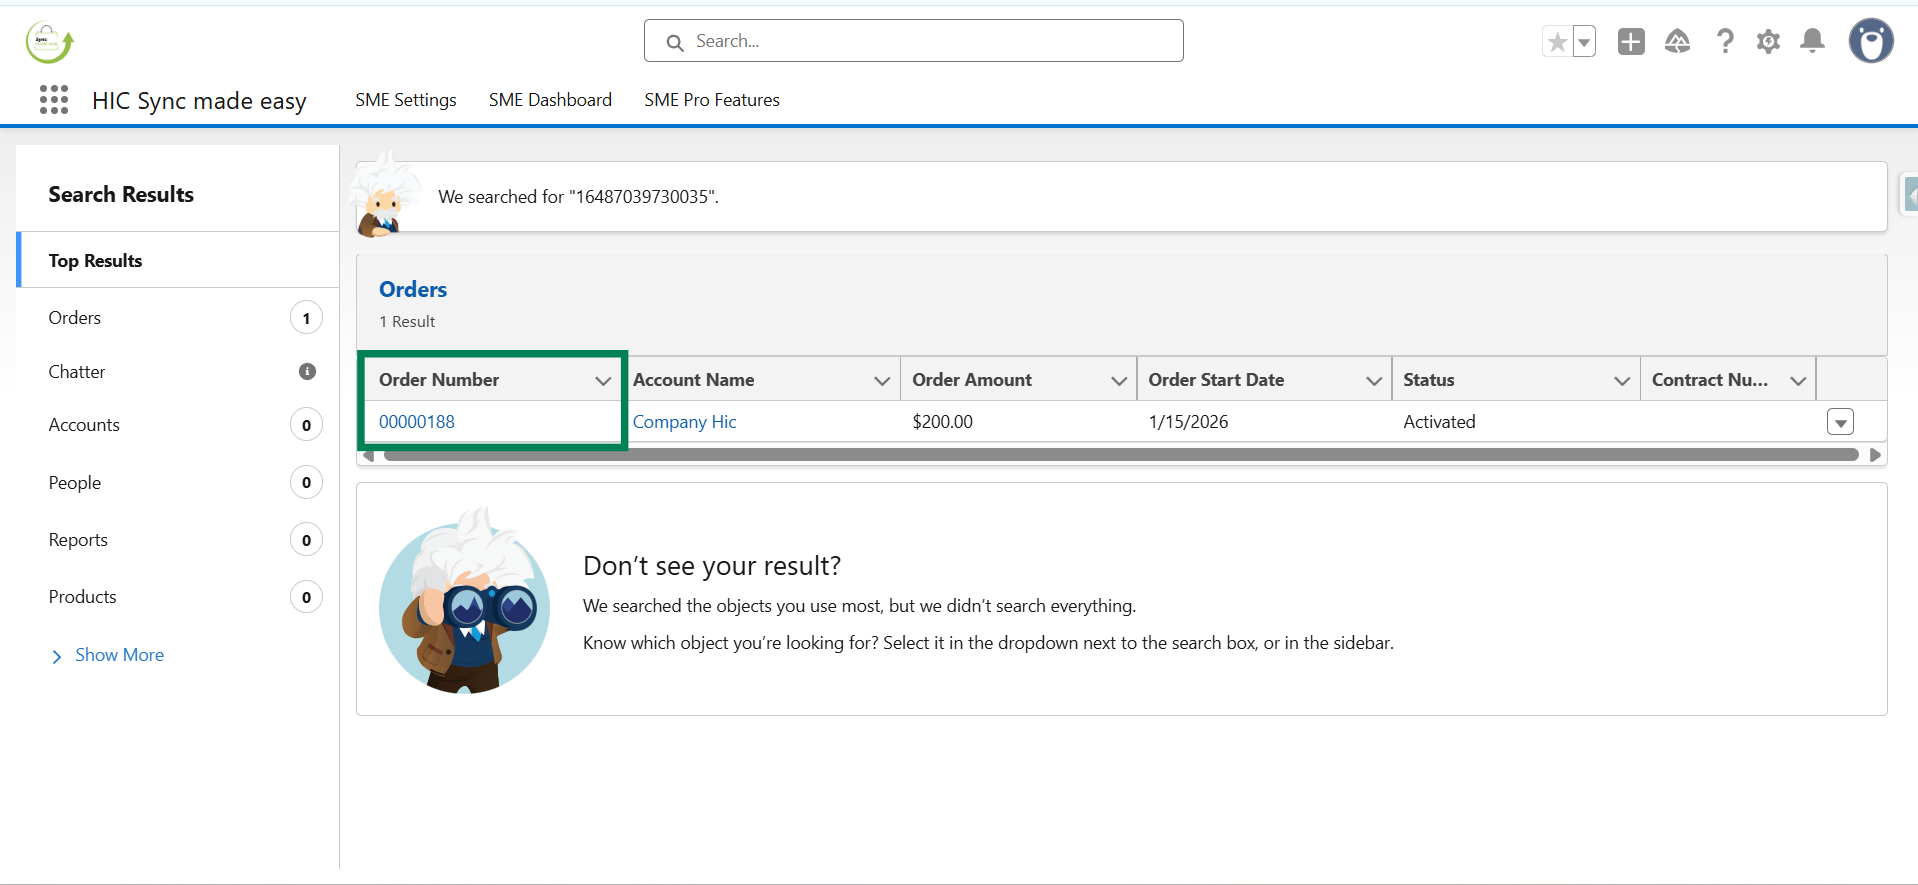
Task: Click the $200.00 order amount cell
Action: (x=943, y=422)
